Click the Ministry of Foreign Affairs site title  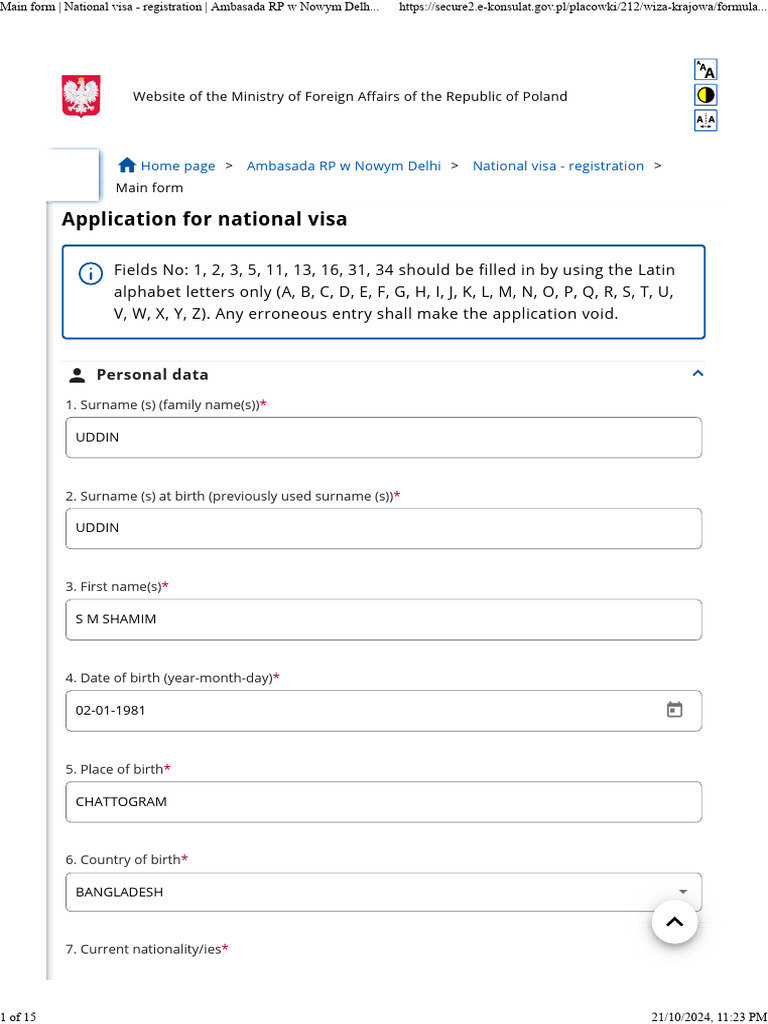(x=350, y=97)
